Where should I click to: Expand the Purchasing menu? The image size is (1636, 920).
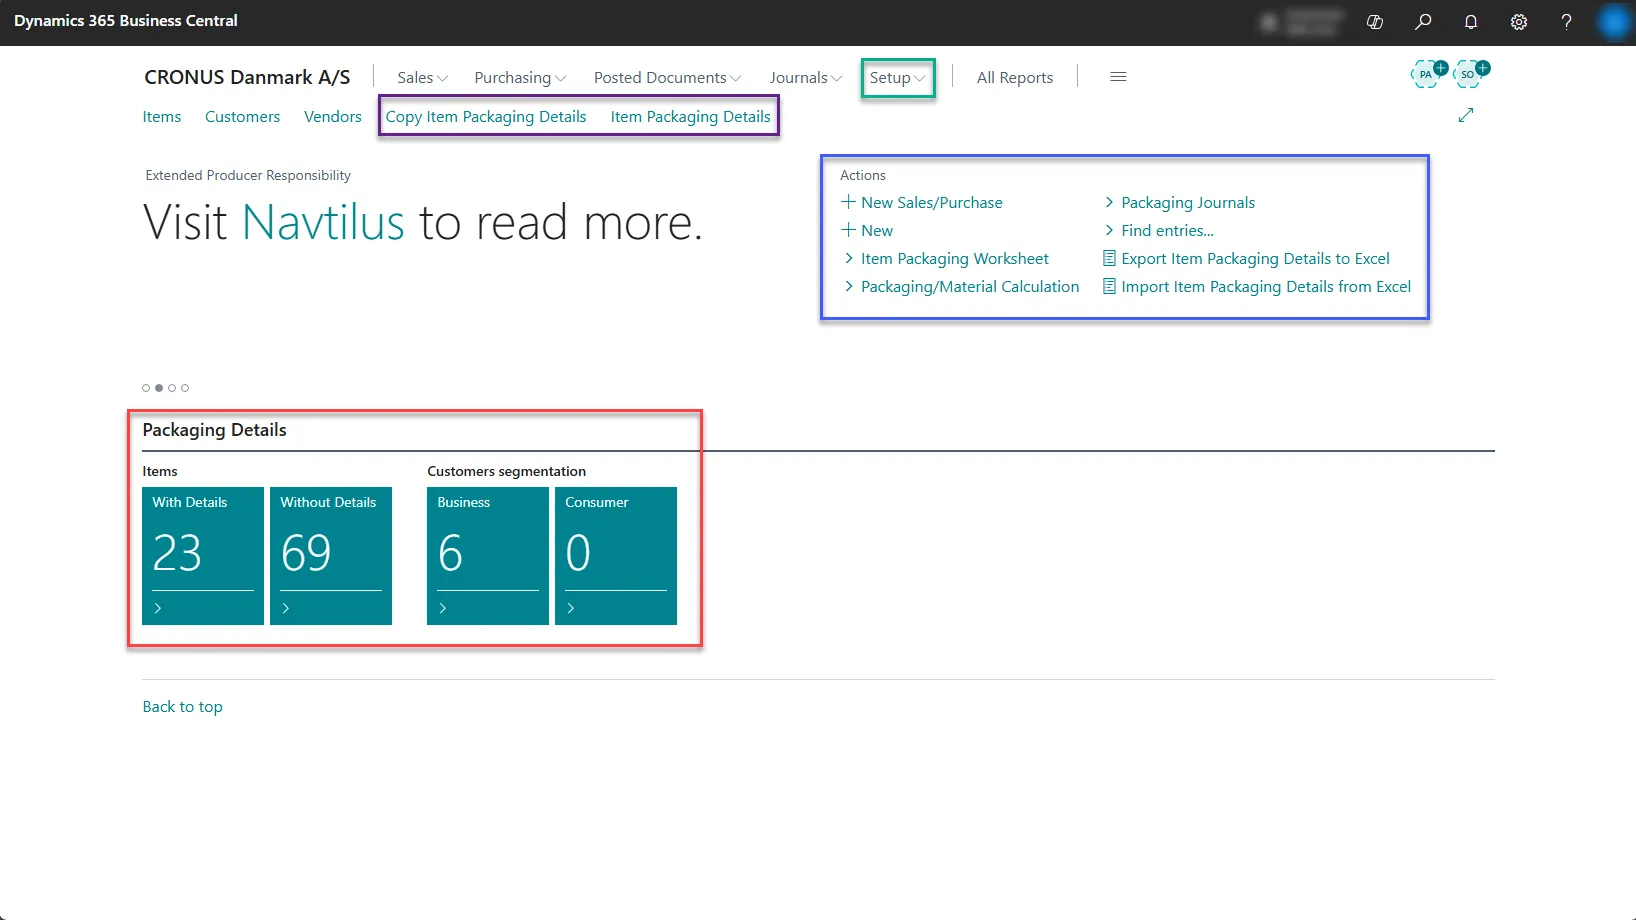point(520,77)
